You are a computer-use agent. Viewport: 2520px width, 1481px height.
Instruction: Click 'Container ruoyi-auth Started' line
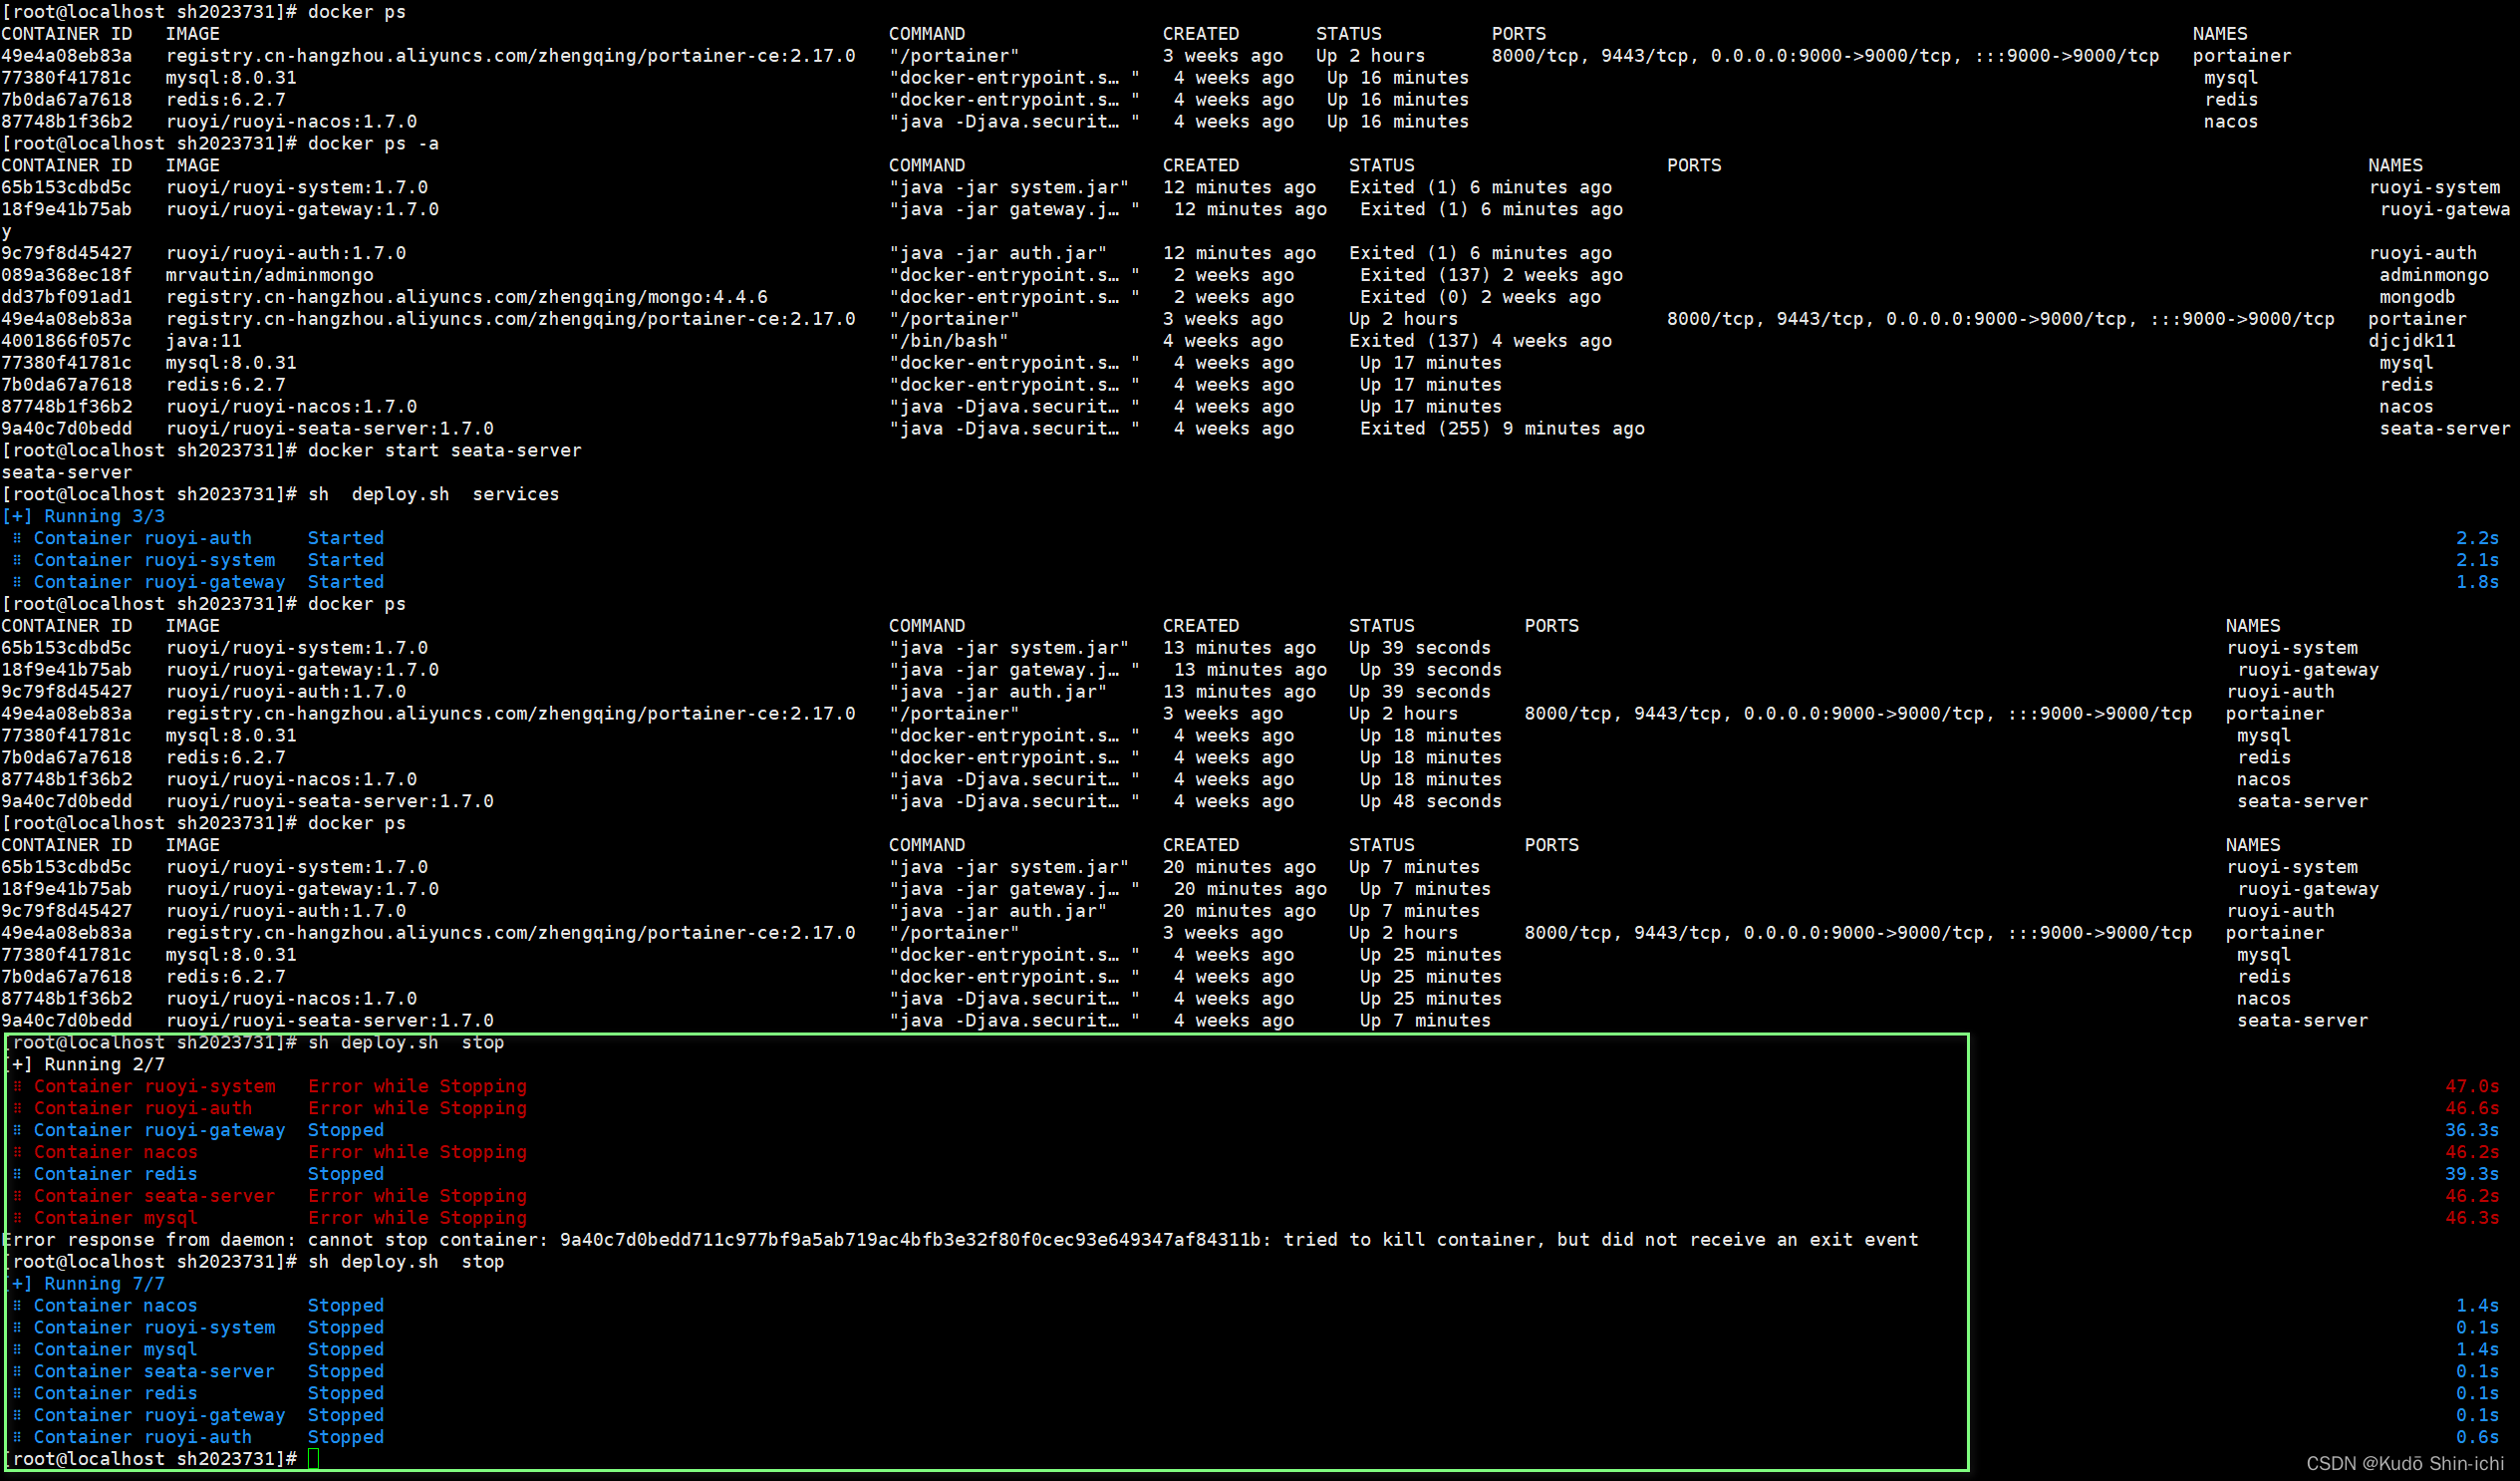198,539
